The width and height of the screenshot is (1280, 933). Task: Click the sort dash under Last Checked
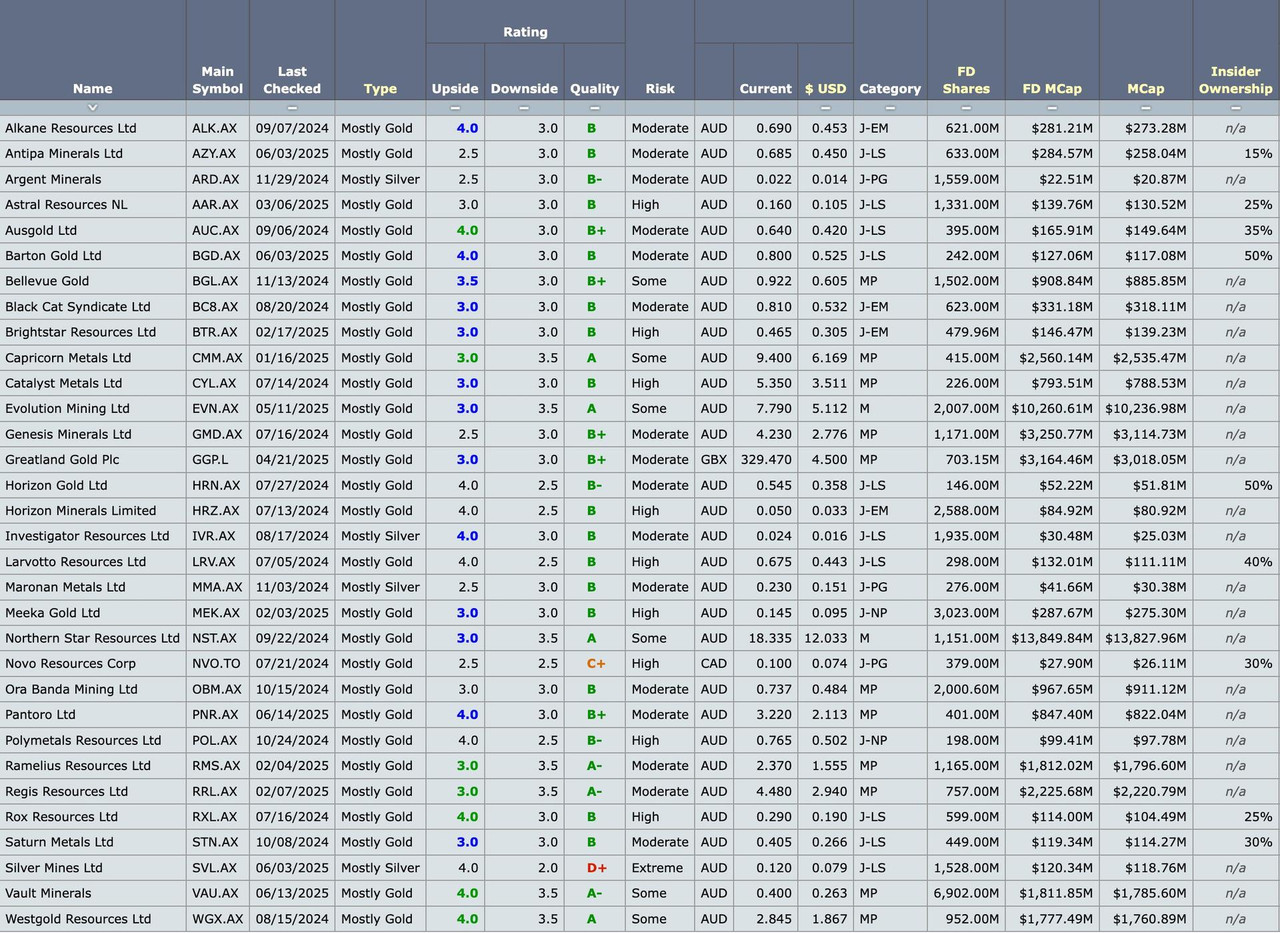(x=292, y=107)
